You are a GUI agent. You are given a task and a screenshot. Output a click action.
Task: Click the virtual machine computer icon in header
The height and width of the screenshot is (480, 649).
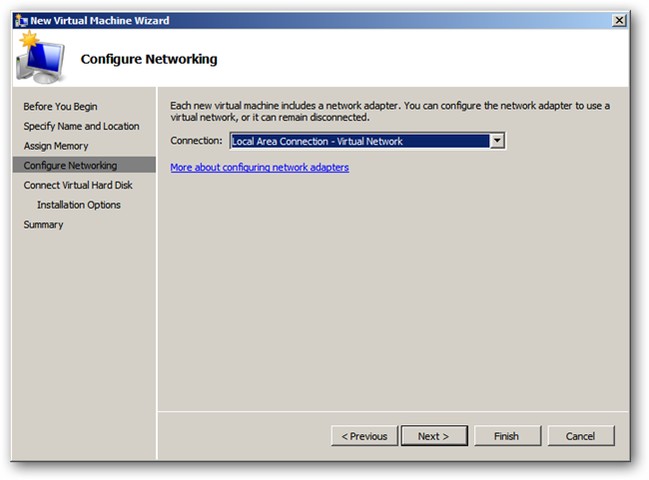tap(41, 58)
